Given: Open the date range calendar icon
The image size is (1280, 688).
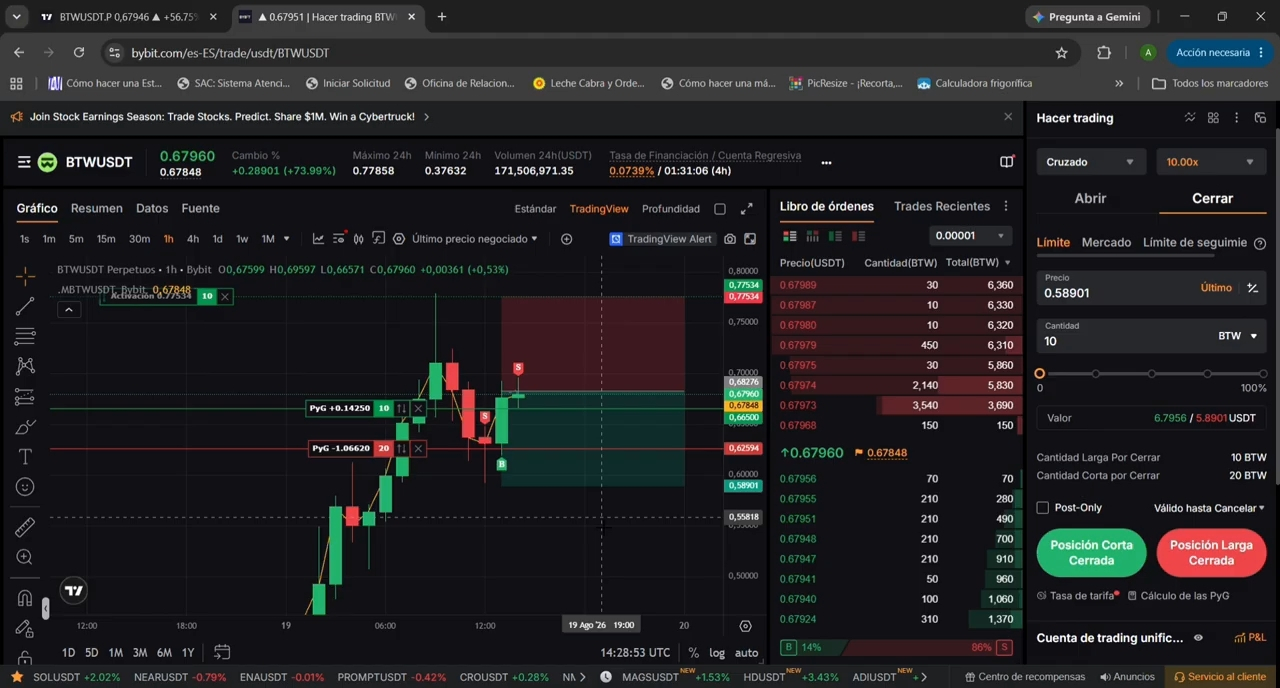Looking at the screenshot, I should (222, 652).
